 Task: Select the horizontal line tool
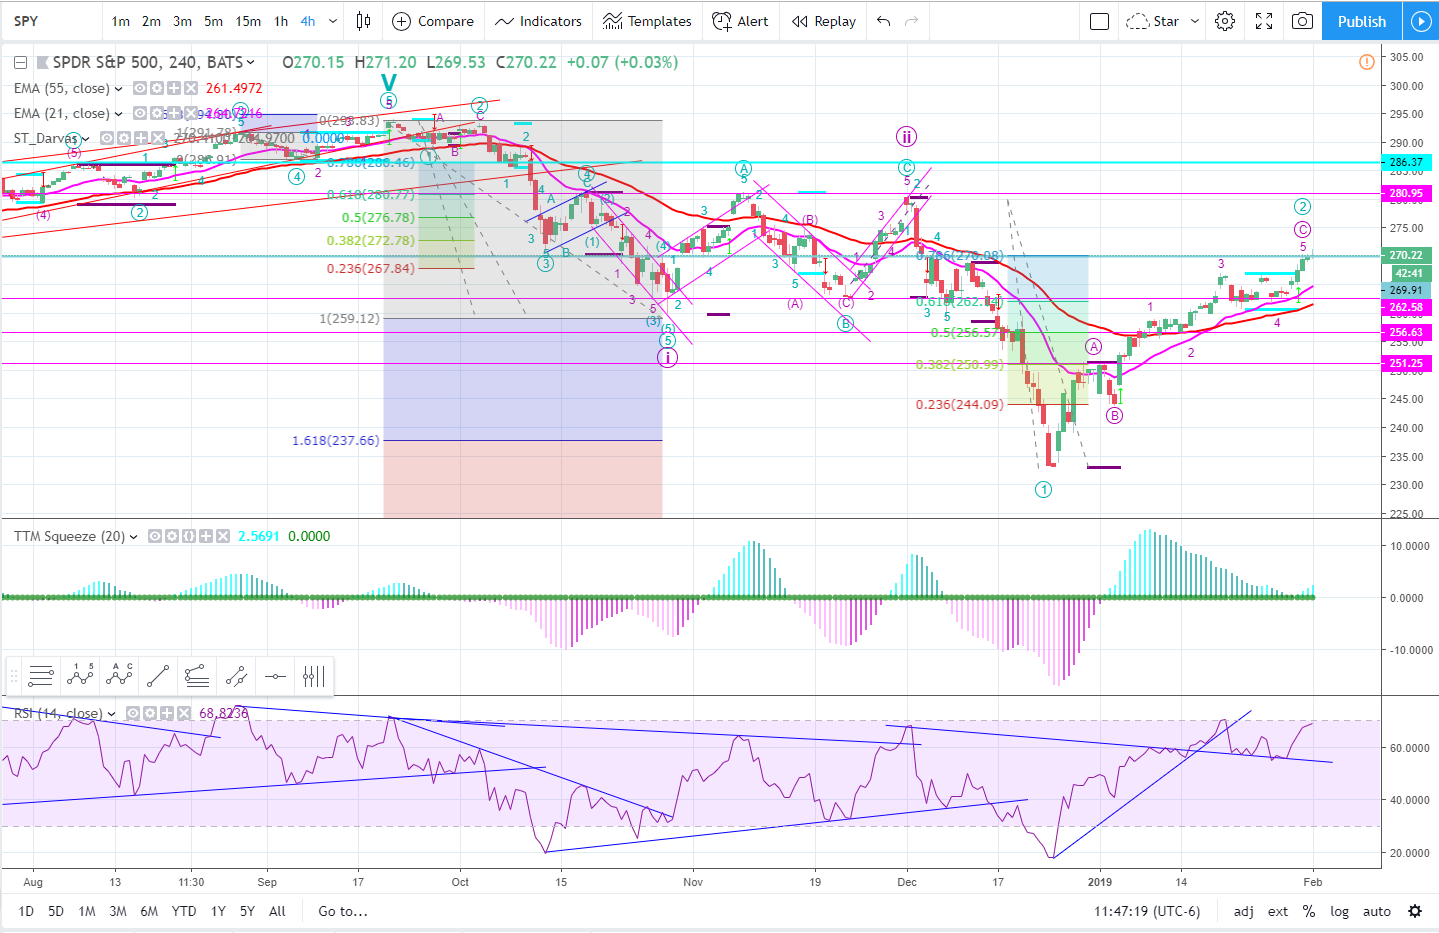pos(275,677)
